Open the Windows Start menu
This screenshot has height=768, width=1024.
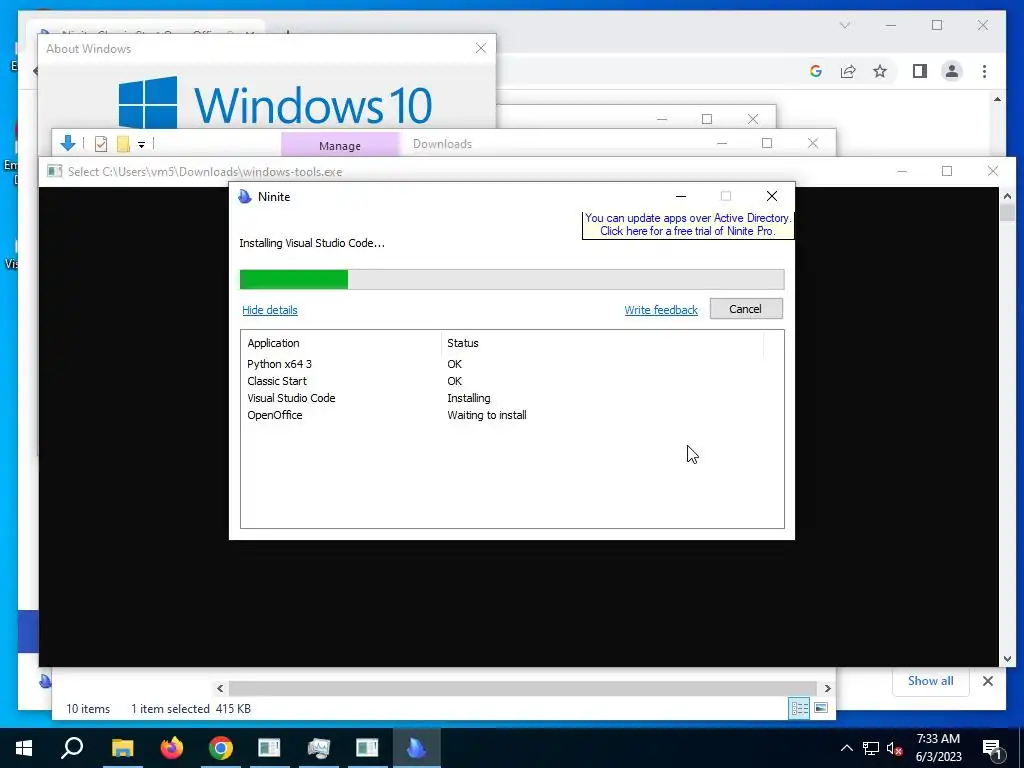pos(24,748)
